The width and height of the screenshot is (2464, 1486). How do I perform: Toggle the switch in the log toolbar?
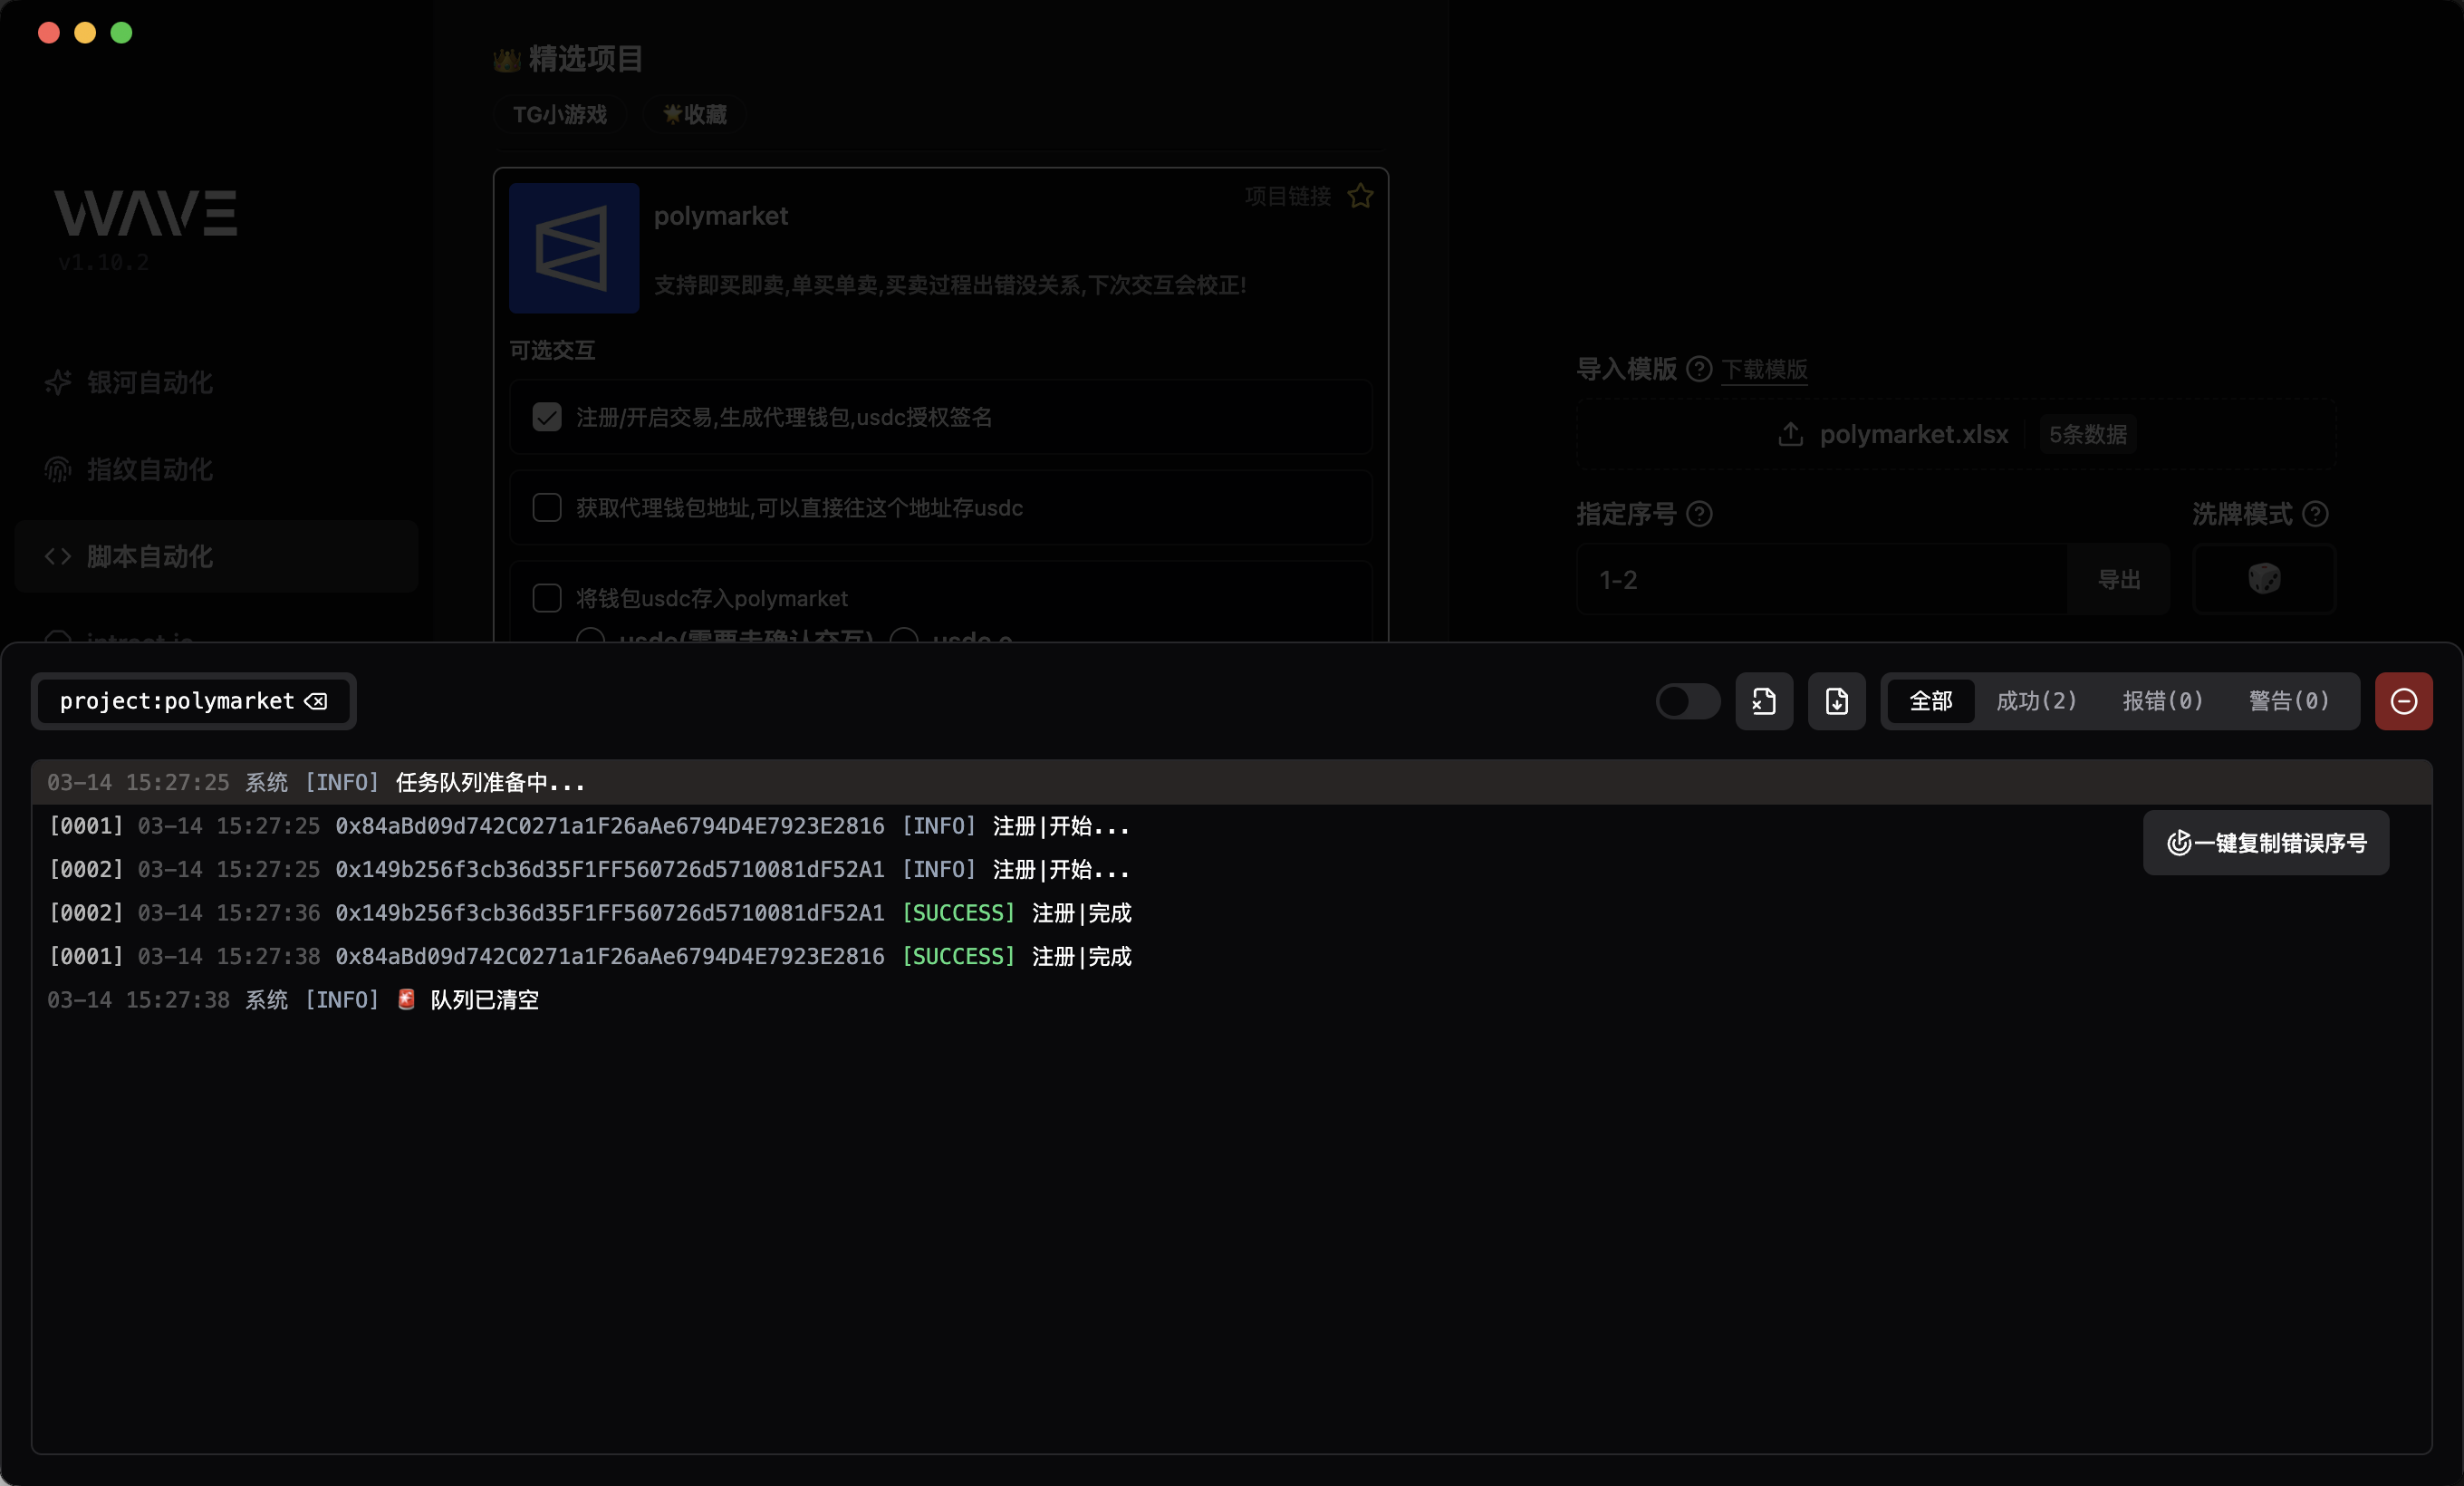1687,701
